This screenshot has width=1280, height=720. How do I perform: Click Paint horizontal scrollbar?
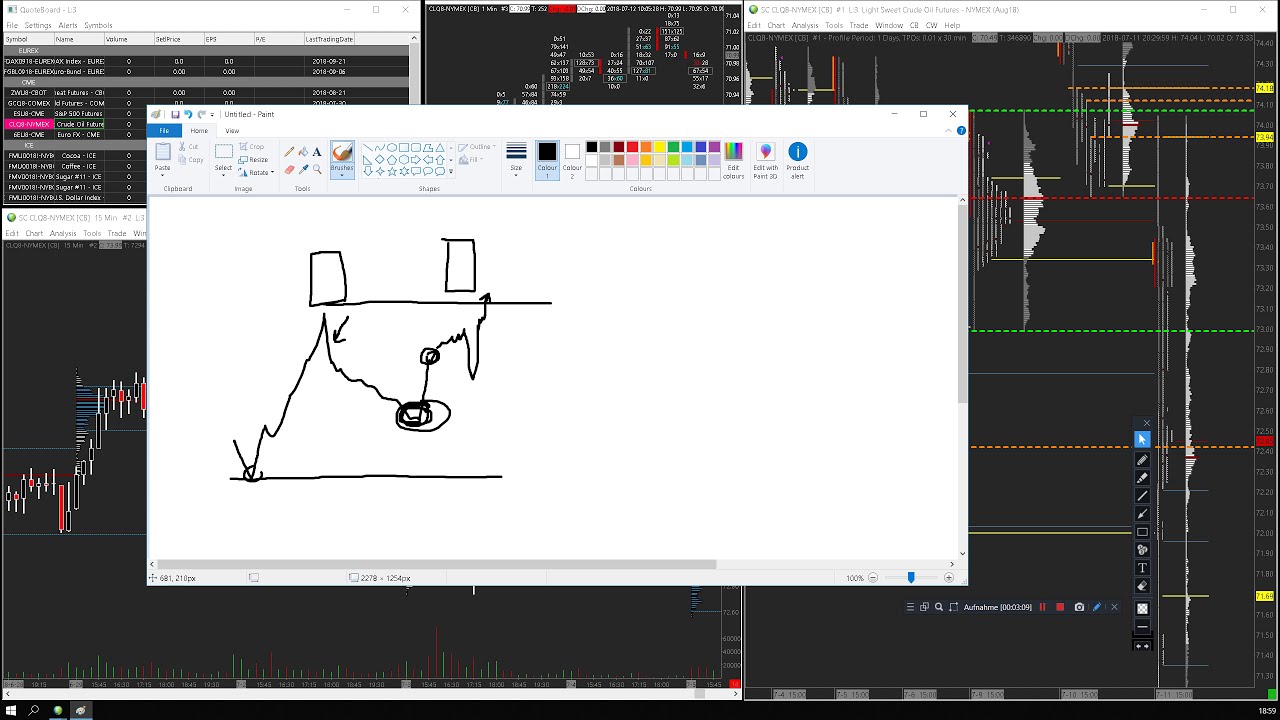click(436, 564)
